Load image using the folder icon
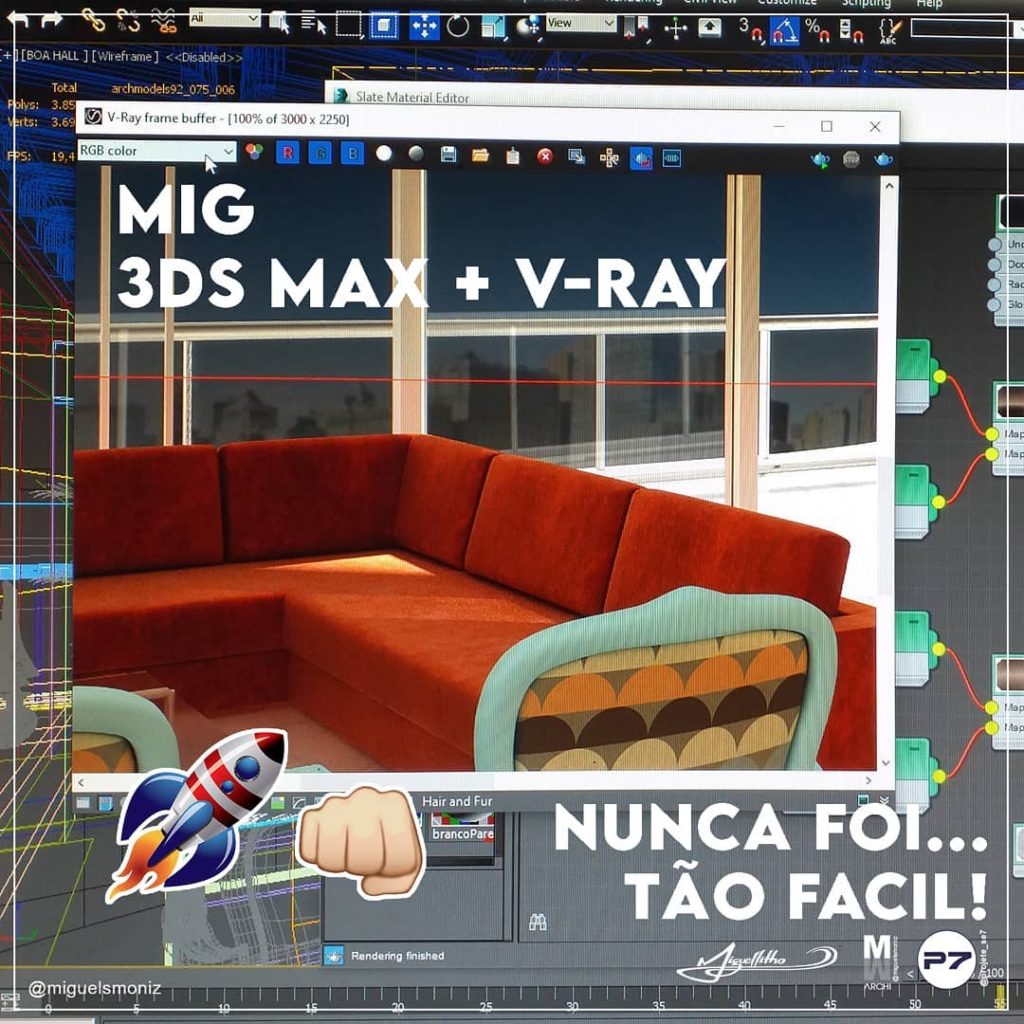Viewport: 1024px width, 1024px height. (480, 155)
